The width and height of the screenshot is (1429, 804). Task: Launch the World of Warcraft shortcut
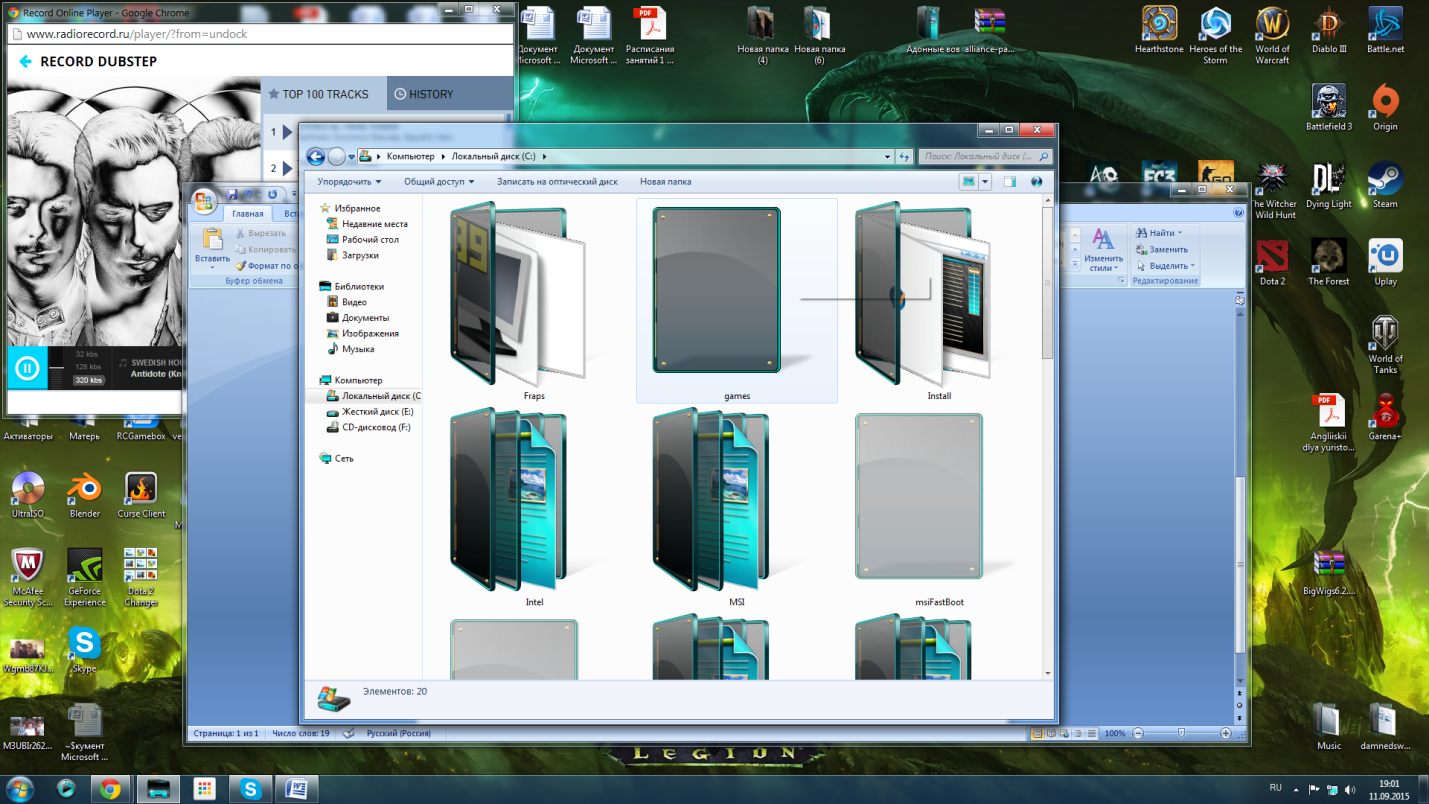(1273, 35)
